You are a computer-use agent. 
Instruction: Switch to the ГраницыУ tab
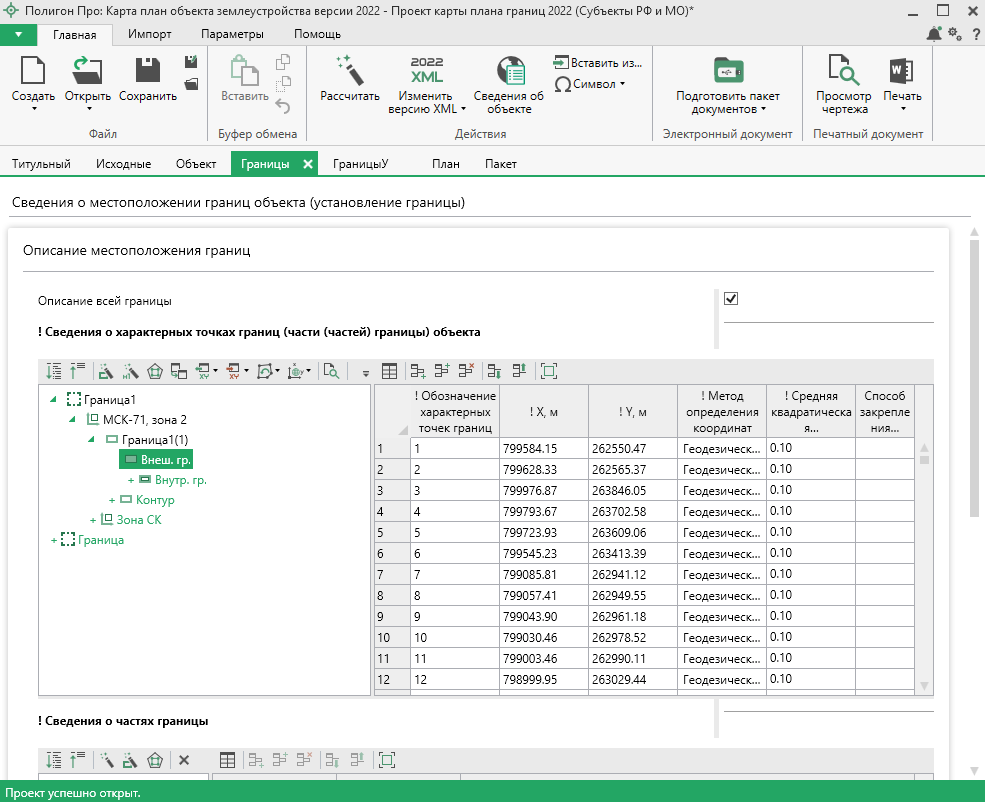tap(360, 164)
